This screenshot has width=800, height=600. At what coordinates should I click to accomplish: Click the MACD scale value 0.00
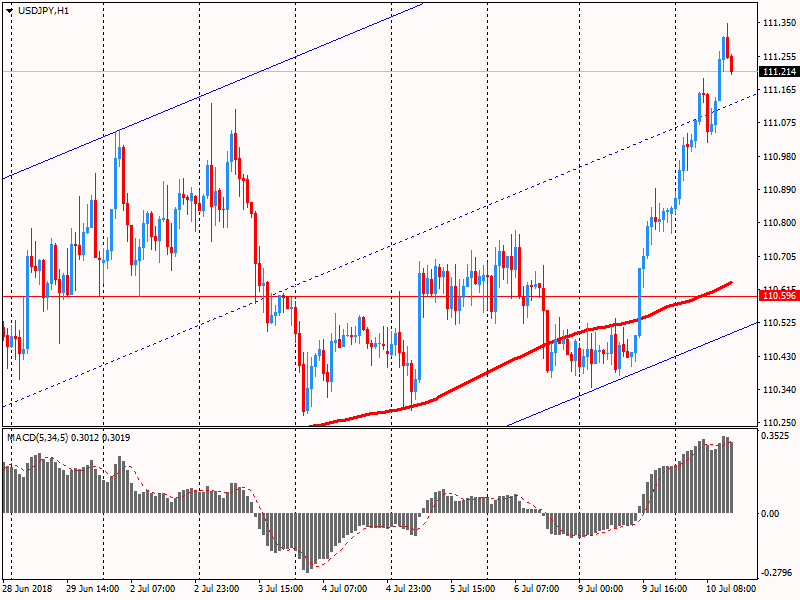point(770,513)
